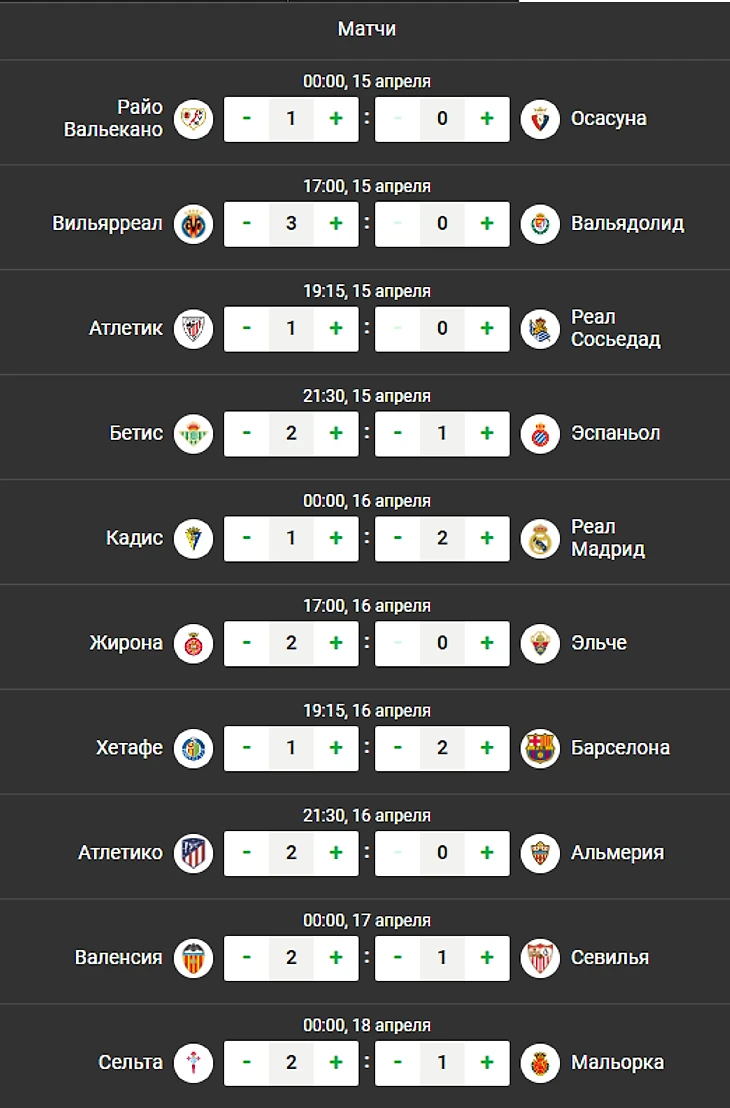Decrease Sevilla predicted goals

click(398, 958)
